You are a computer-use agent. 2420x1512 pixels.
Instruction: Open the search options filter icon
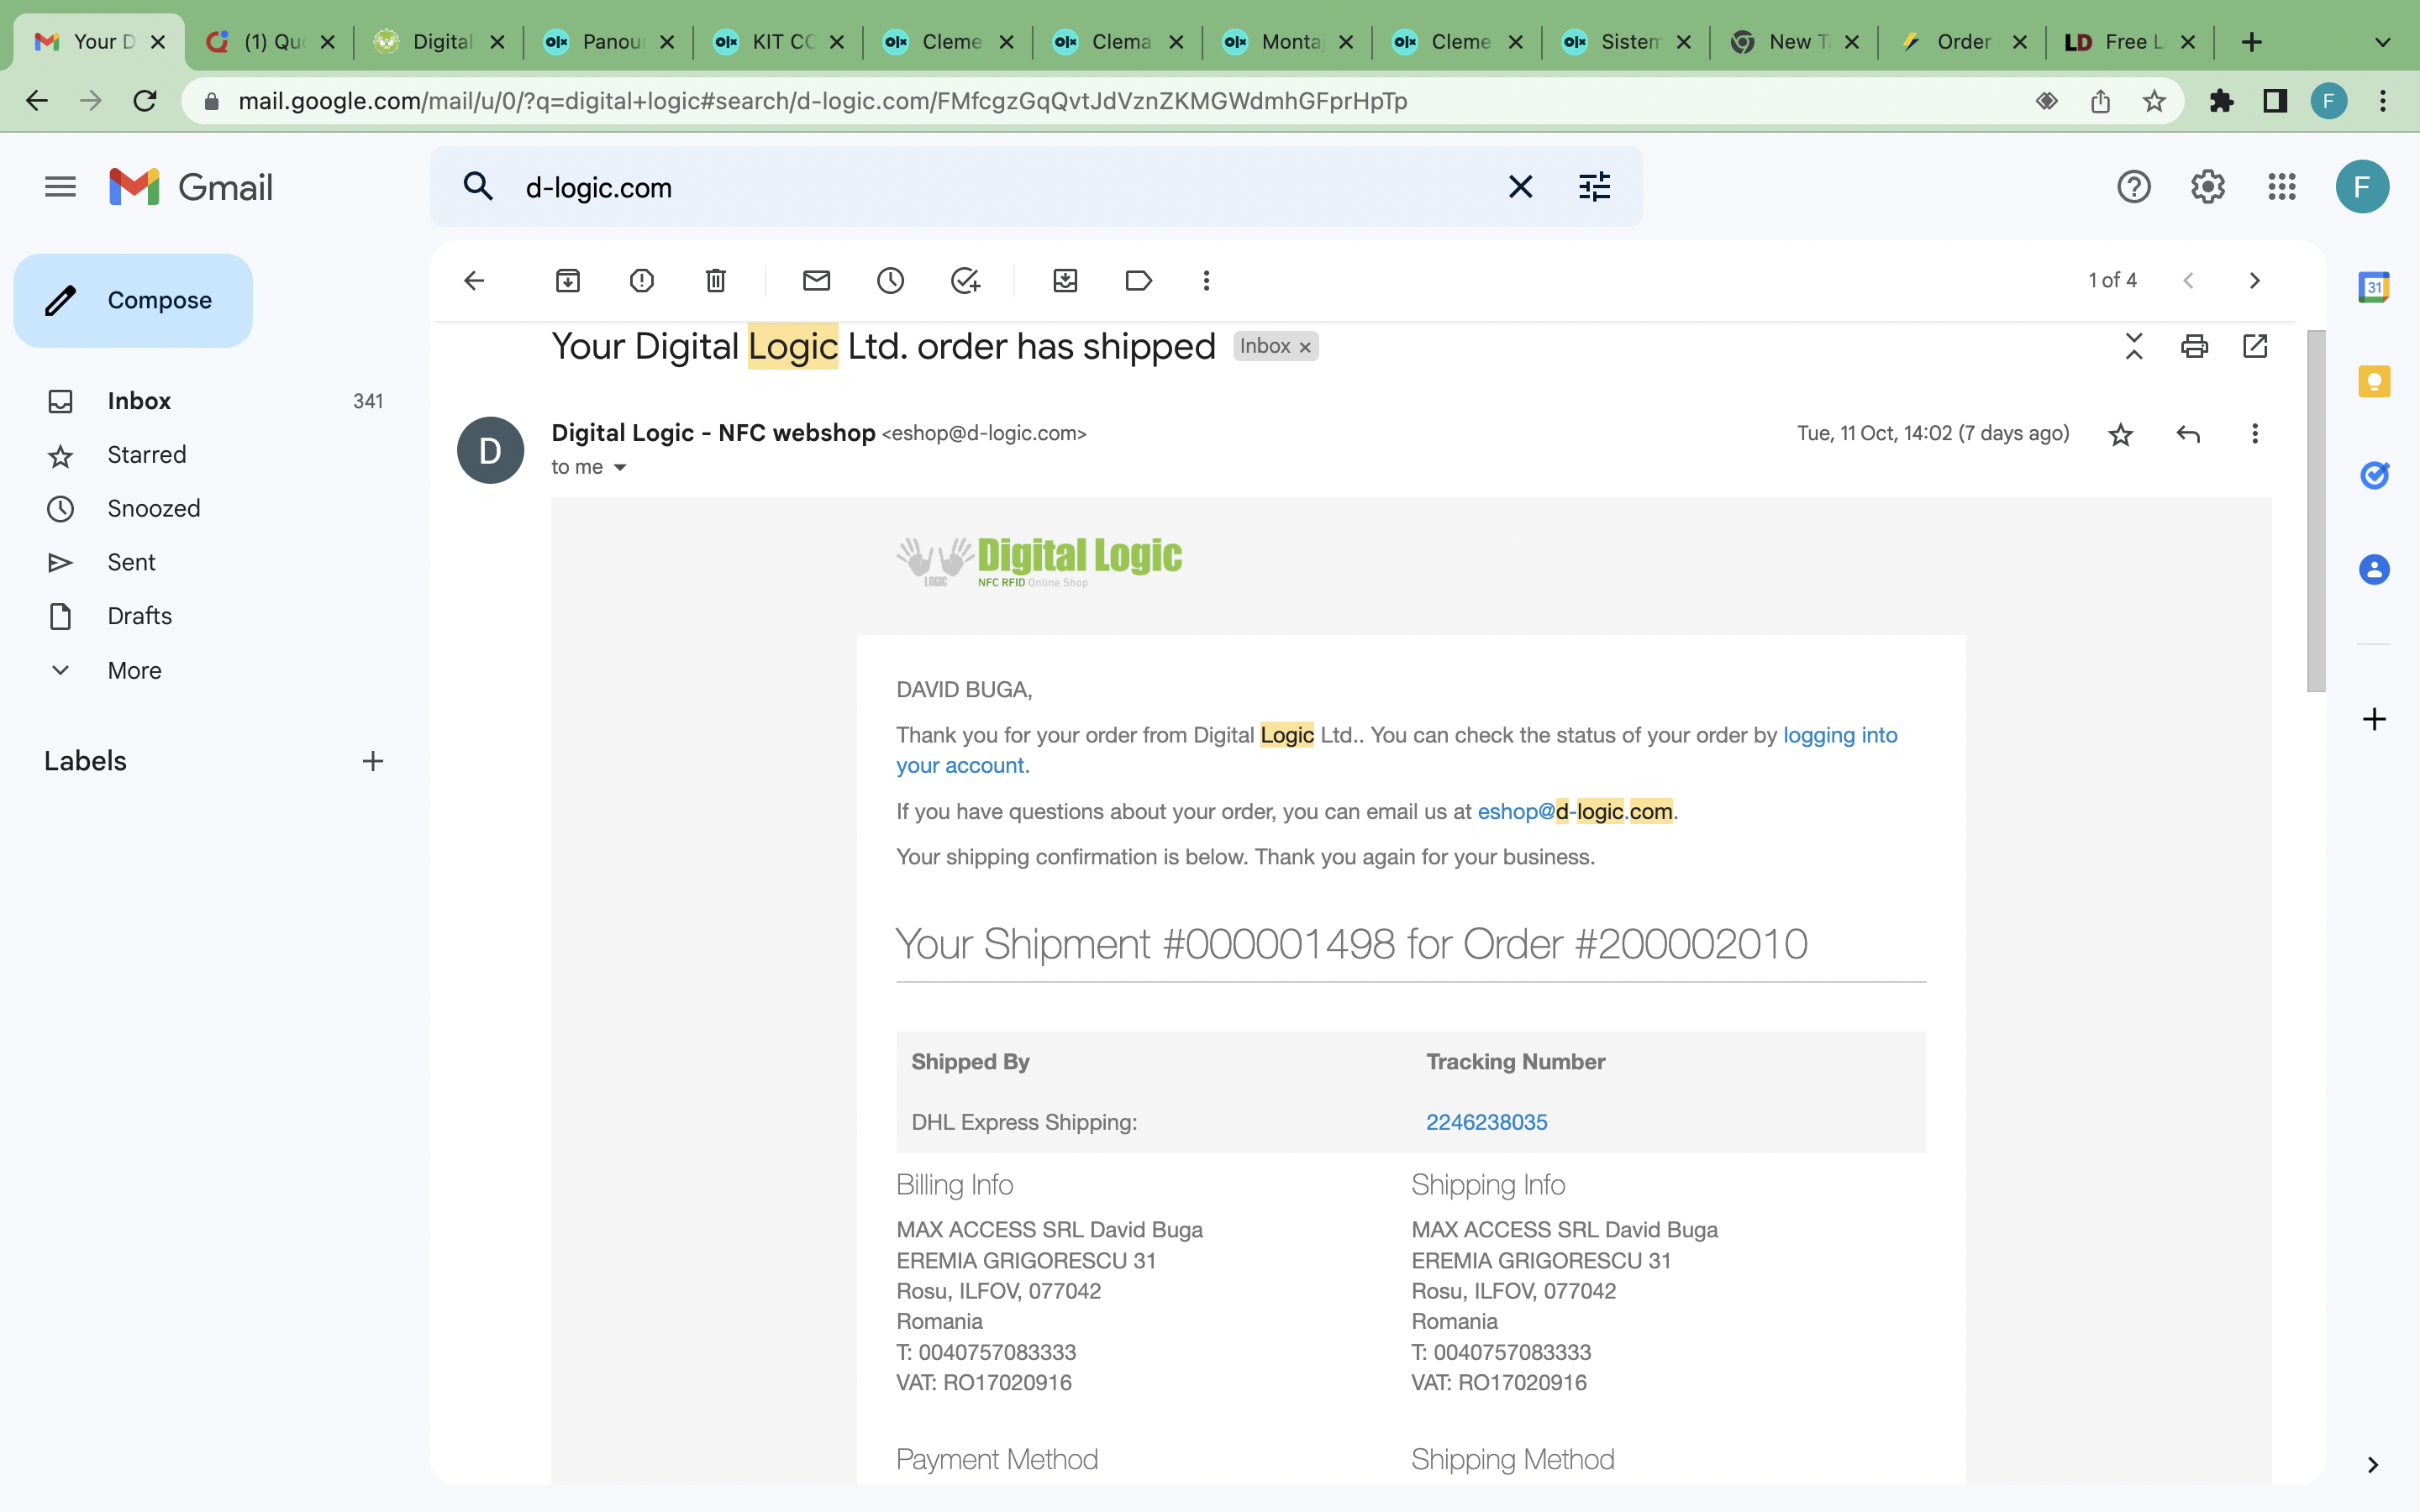pos(1594,187)
